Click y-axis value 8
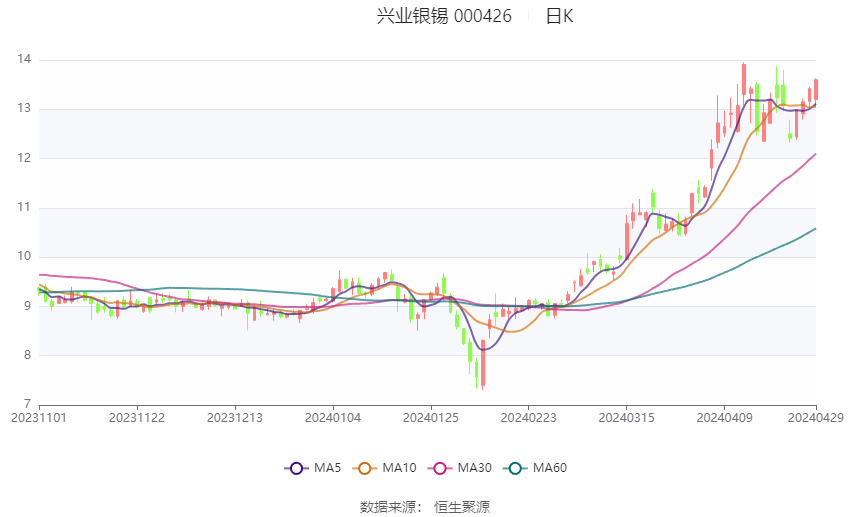Viewport: 850px width, 517px height. point(28,355)
